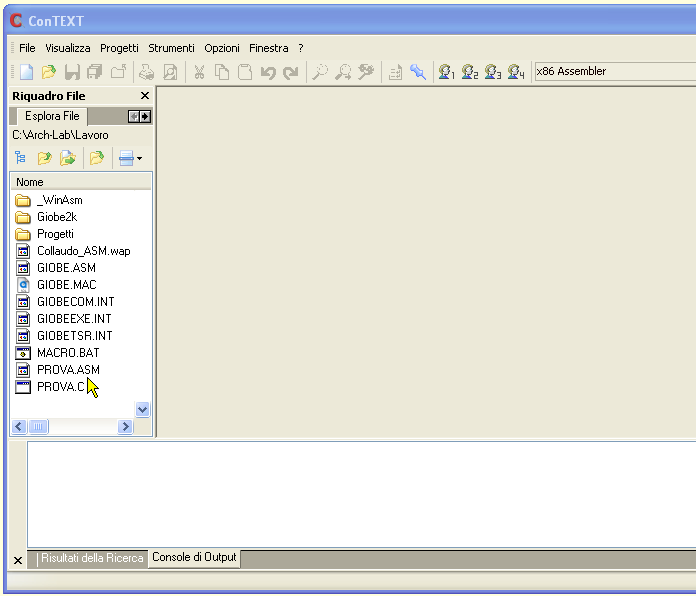Viewport: 696px width, 596px height.
Task: Run user command 3 icon
Action: (x=493, y=72)
